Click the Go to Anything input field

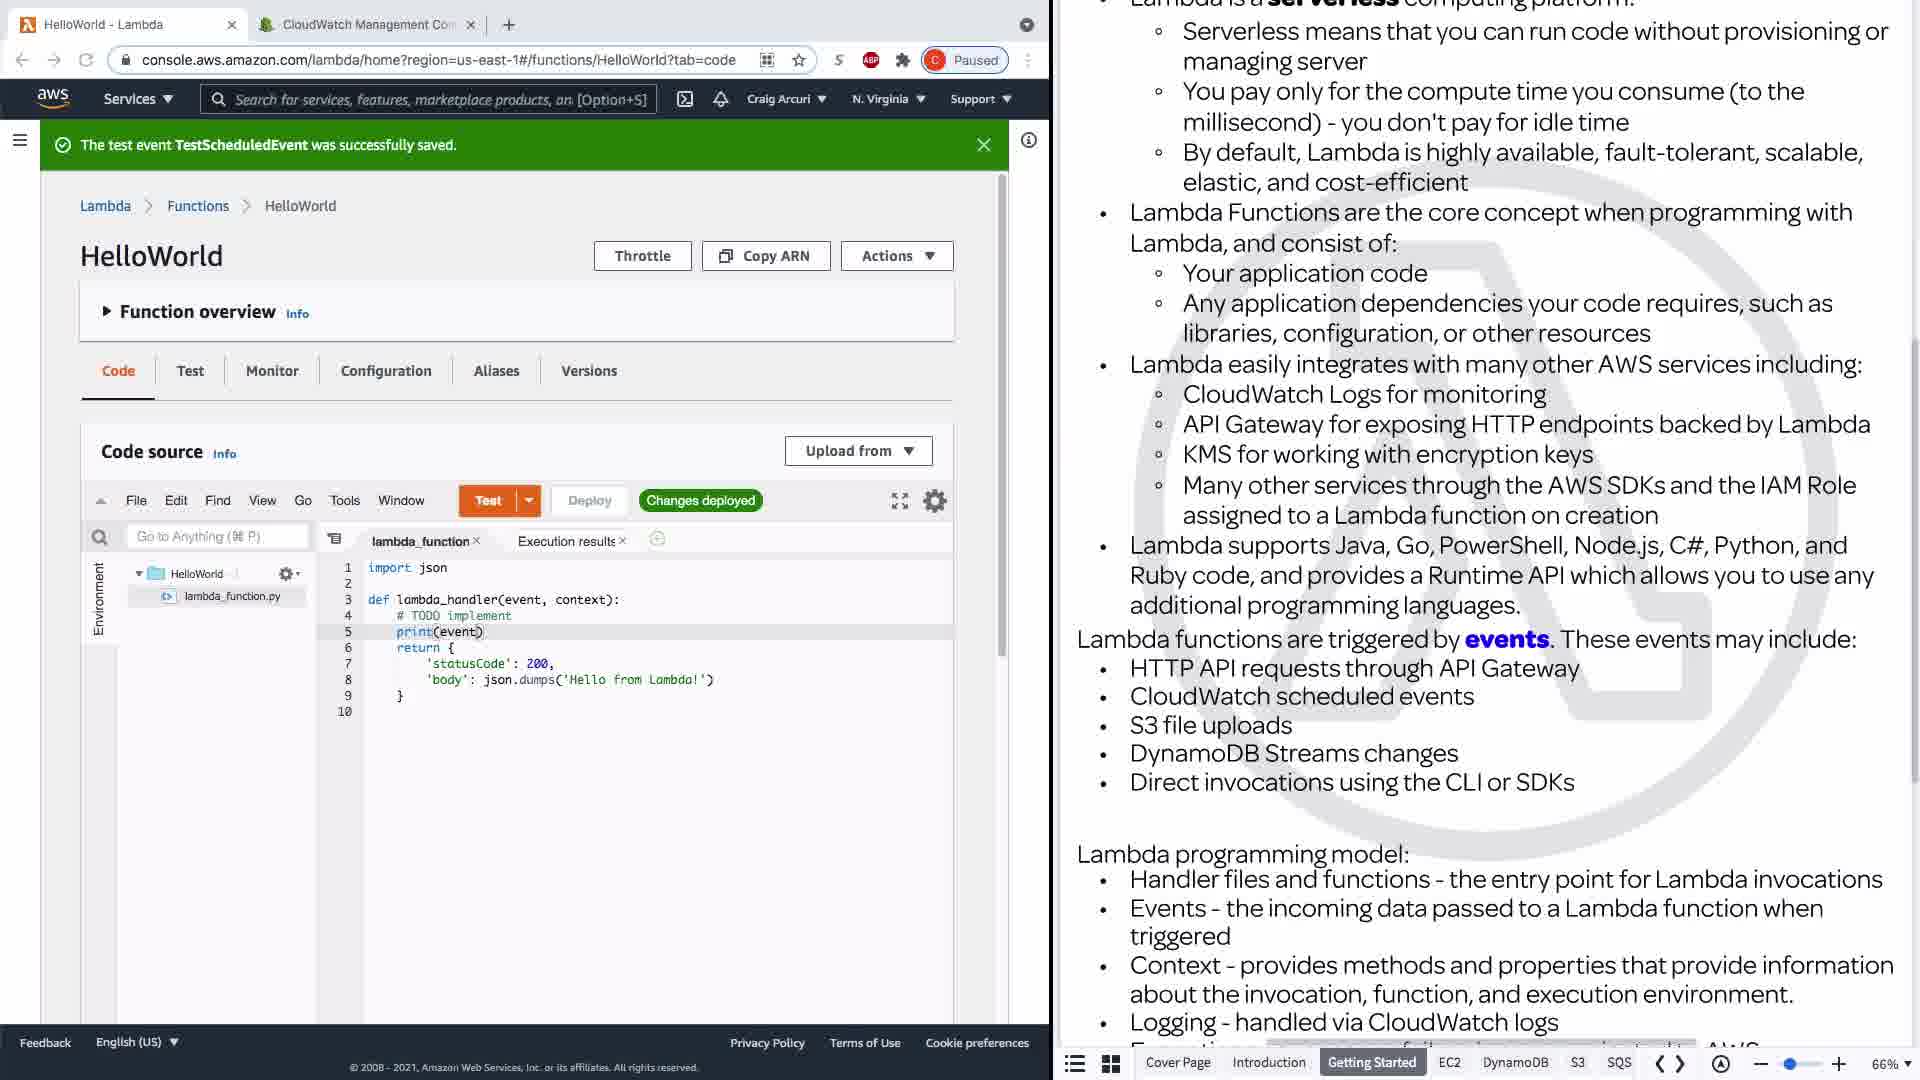215,537
